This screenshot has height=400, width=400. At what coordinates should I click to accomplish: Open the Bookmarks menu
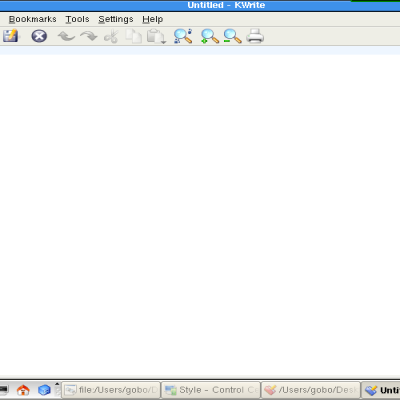point(33,19)
